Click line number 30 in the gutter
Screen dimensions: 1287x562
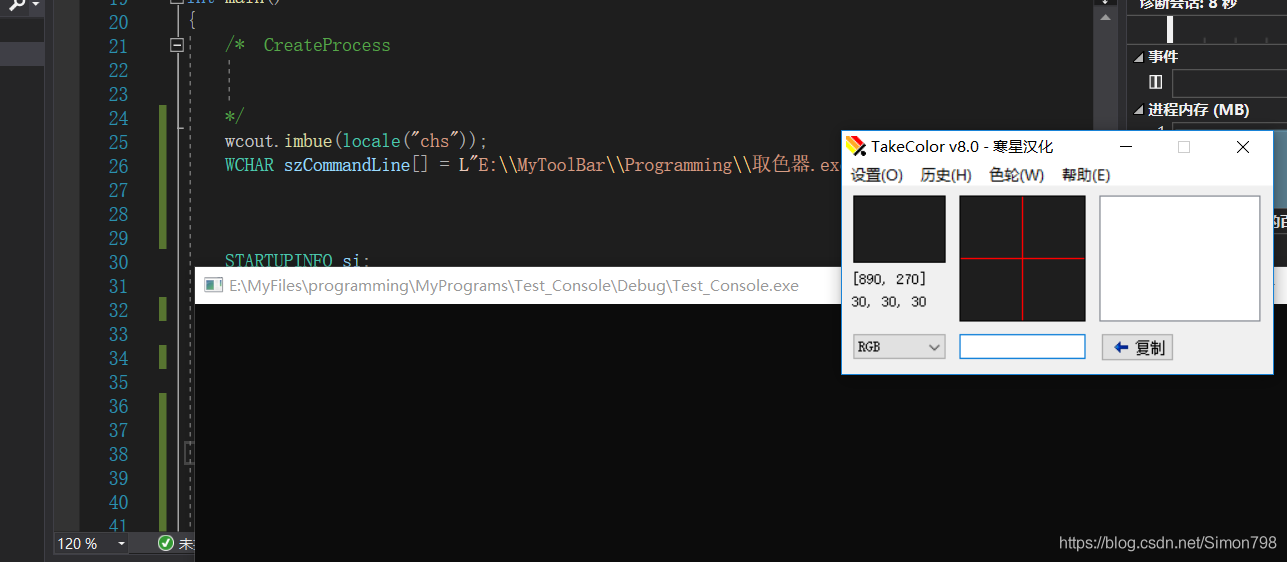[x=118, y=262]
